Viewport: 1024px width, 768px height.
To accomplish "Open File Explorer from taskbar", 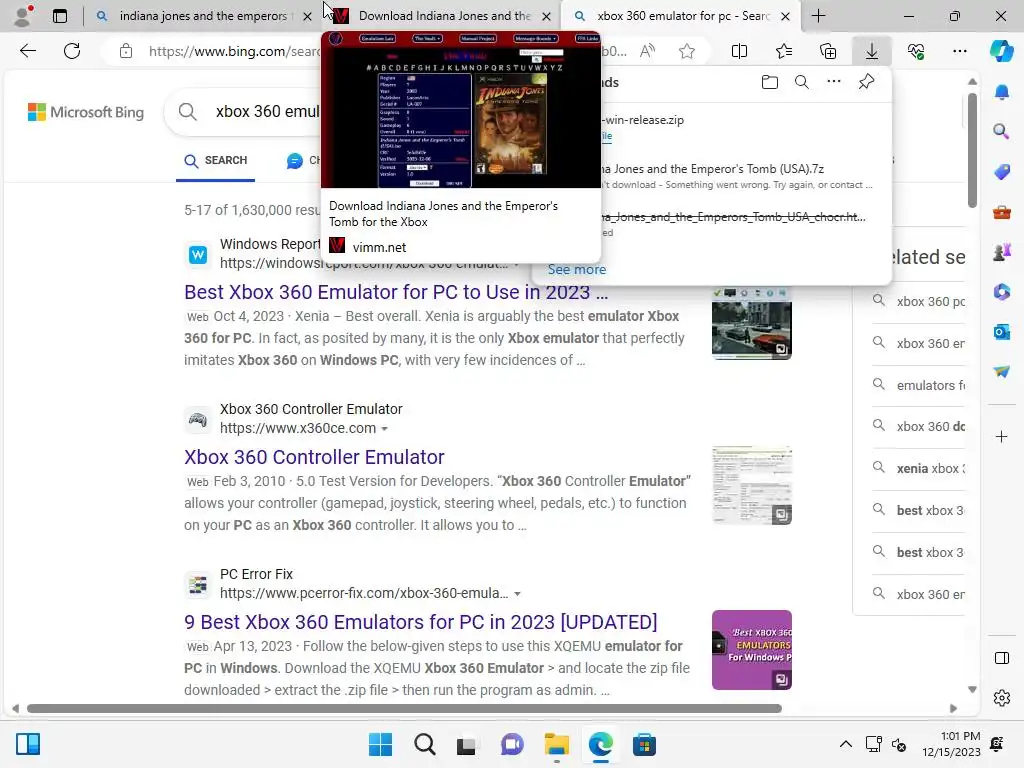I will [556, 744].
